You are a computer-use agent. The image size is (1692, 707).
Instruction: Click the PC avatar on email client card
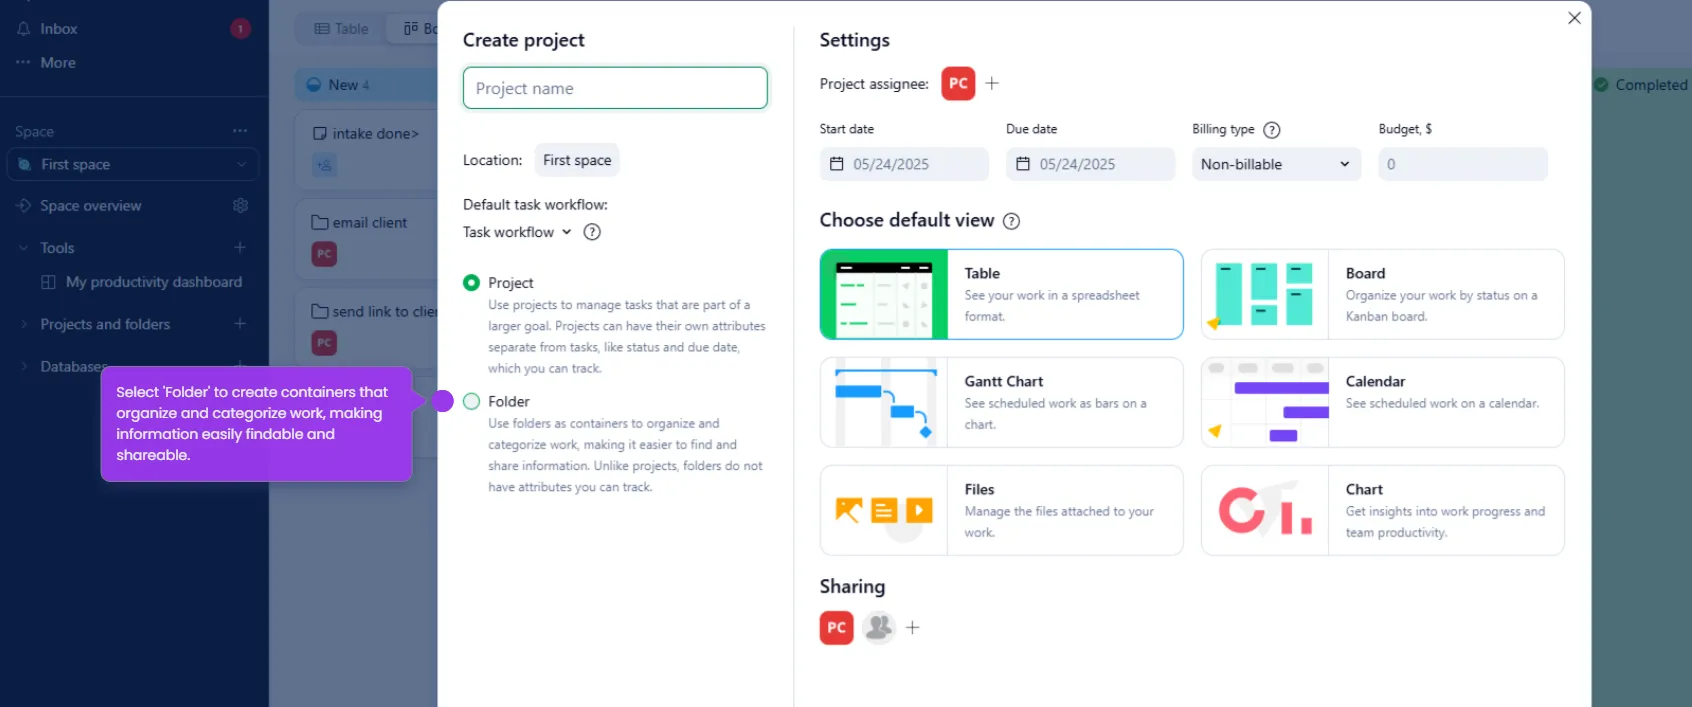(x=324, y=254)
